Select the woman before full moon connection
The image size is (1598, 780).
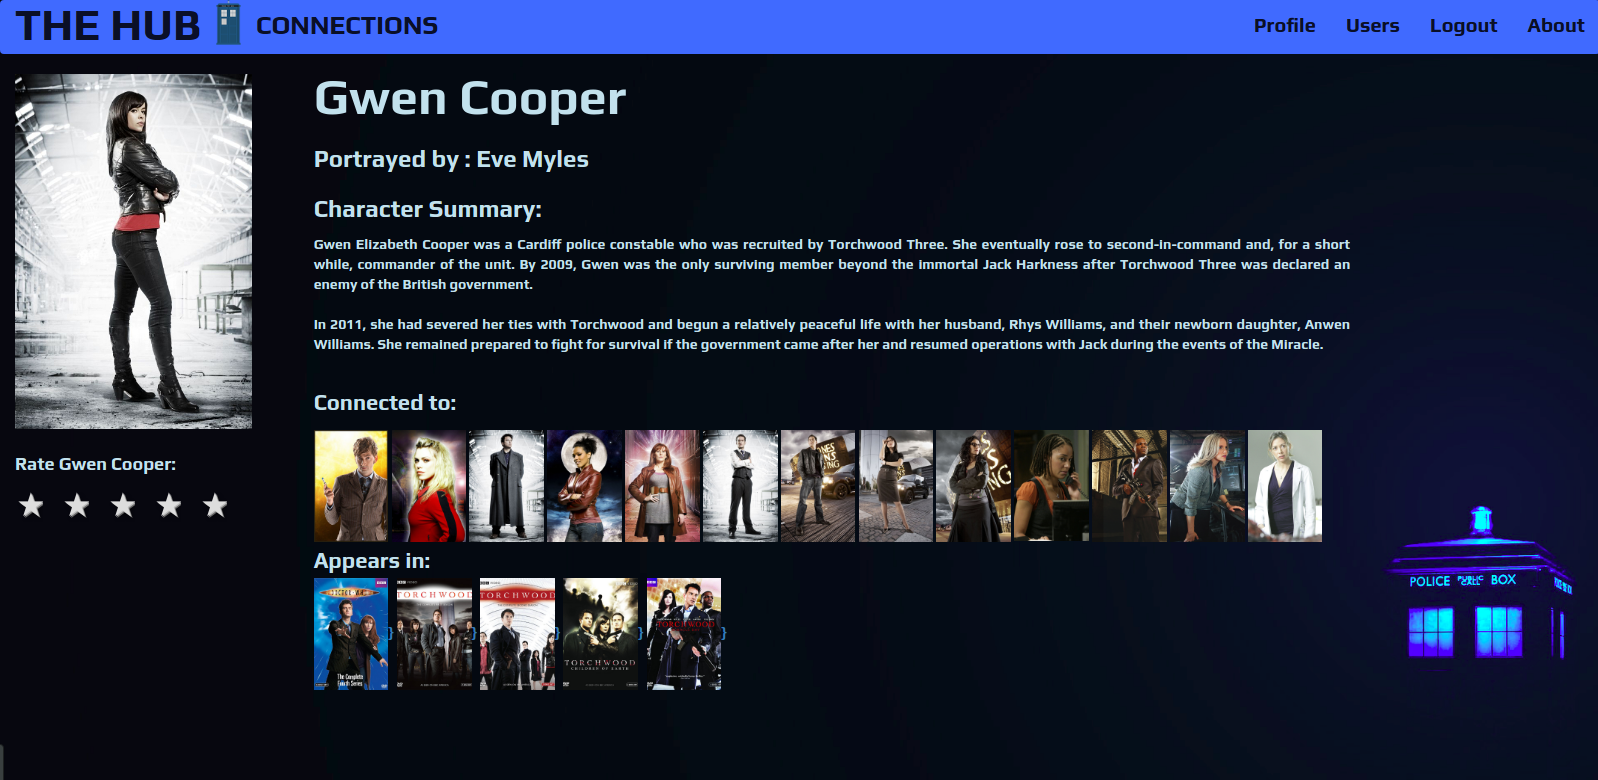(x=585, y=486)
